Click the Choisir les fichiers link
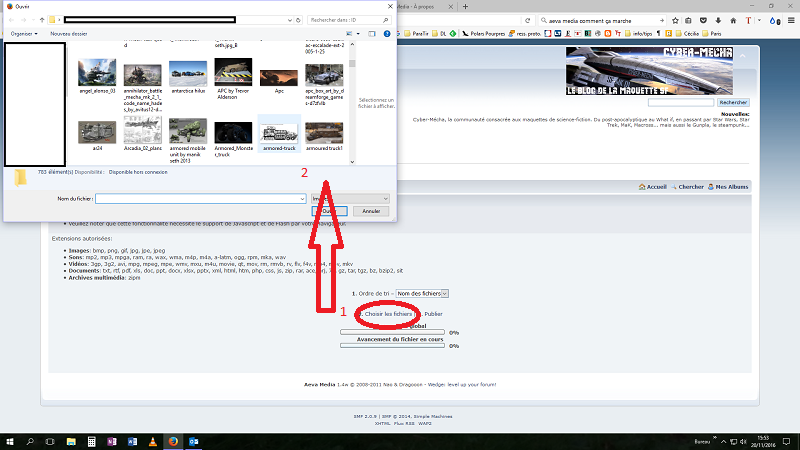Image resolution: width=800 pixels, height=450 pixels. tap(388, 314)
